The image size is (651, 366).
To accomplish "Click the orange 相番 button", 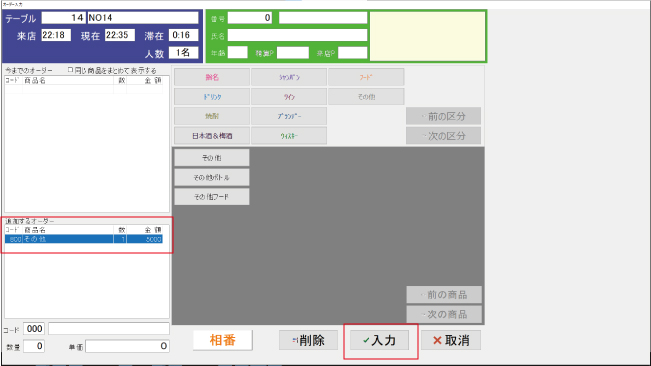I will pyautogui.click(x=223, y=340).
